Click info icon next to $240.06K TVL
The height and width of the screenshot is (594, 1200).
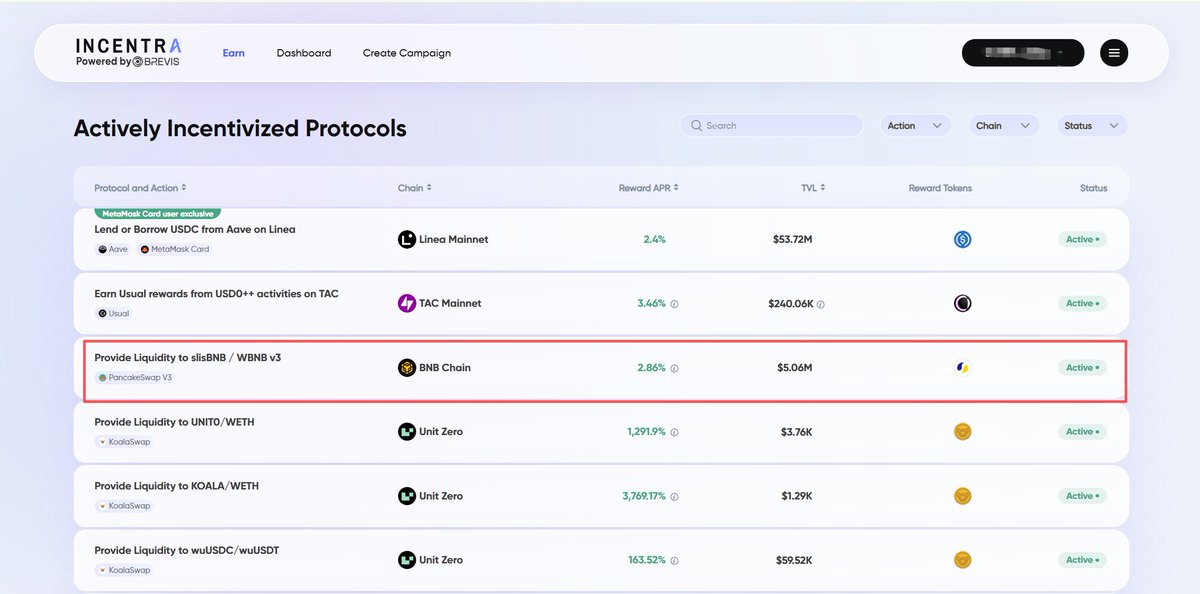tap(821, 305)
